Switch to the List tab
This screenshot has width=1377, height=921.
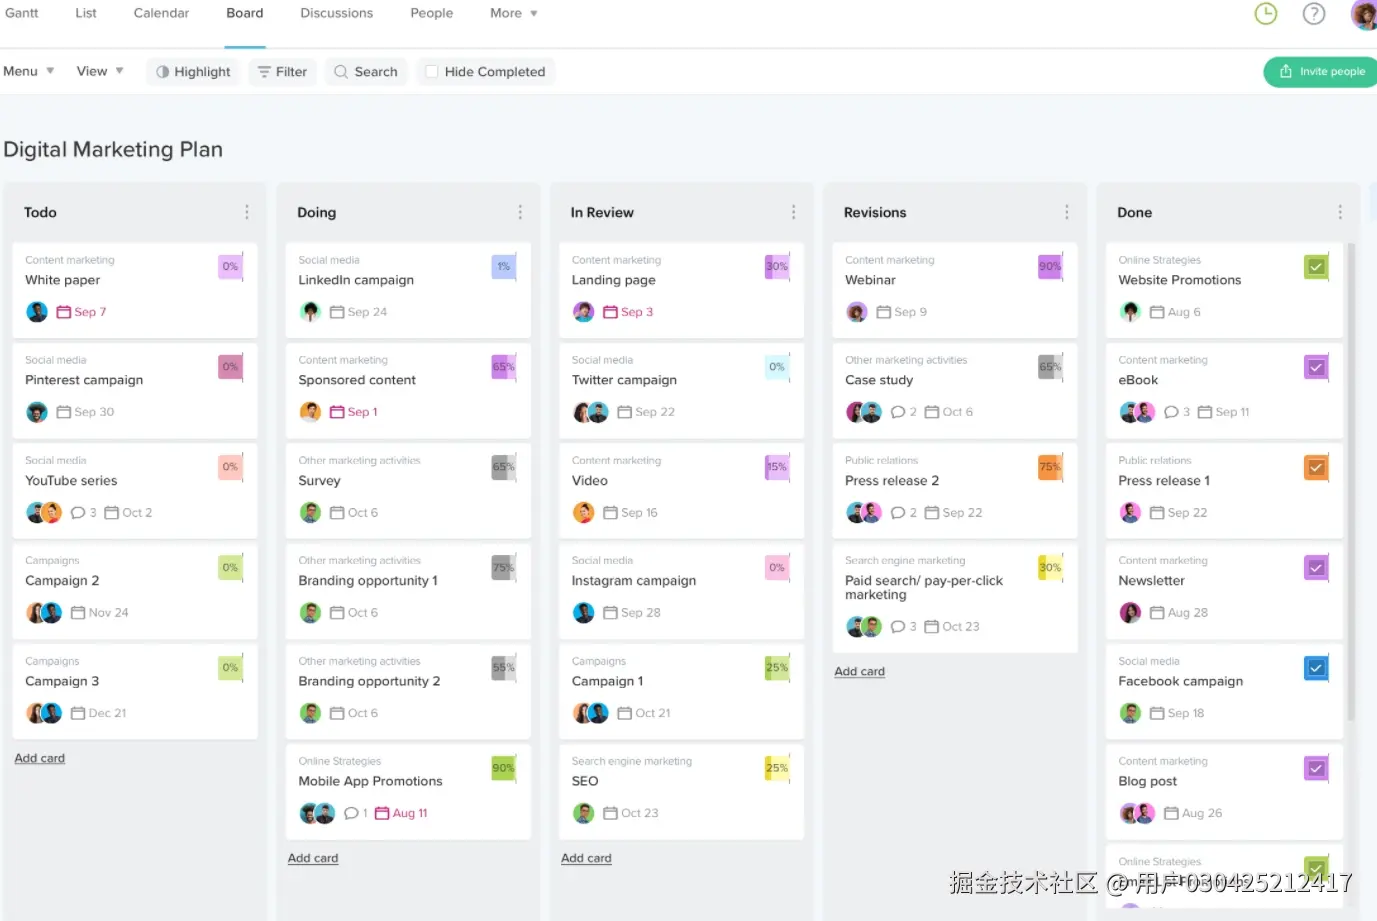[x=86, y=13]
